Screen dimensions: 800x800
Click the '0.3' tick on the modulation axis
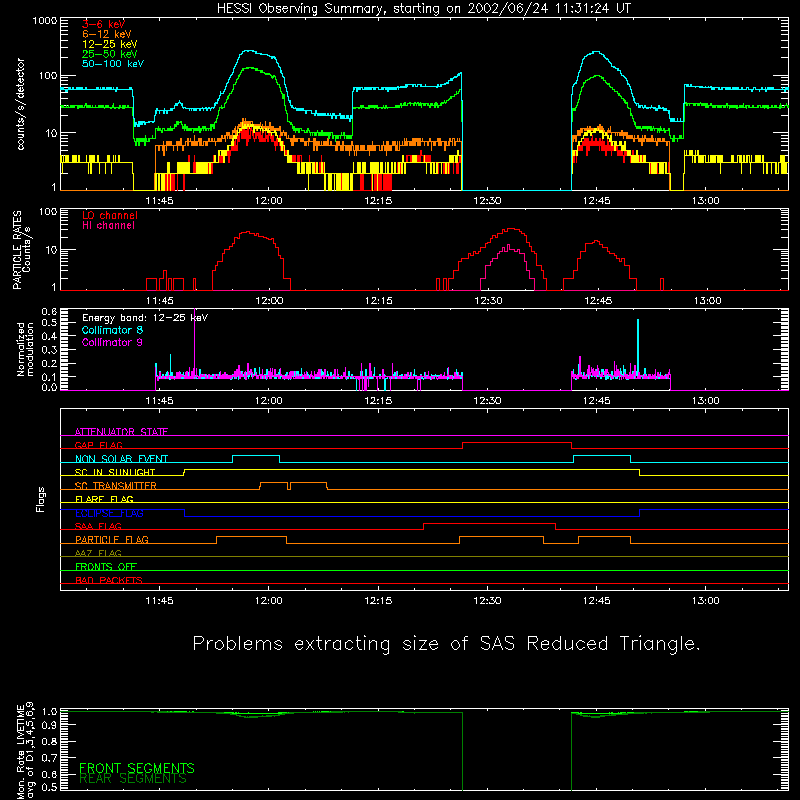[49, 350]
